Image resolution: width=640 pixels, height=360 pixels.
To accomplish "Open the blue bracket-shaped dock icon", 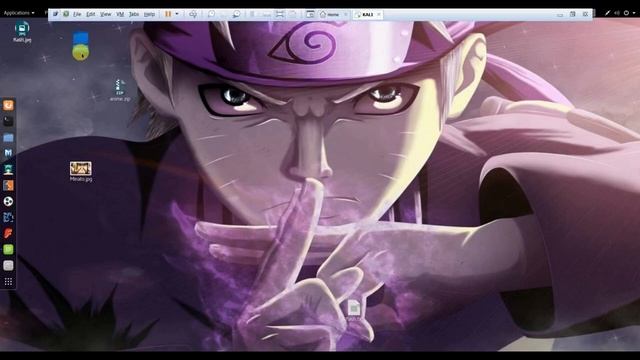I will click(x=8, y=217).
